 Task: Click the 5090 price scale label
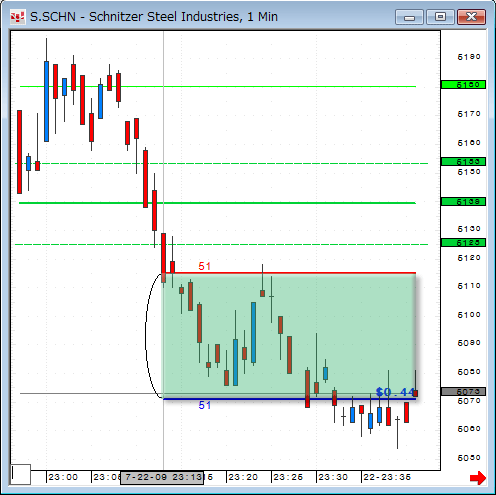click(469, 343)
